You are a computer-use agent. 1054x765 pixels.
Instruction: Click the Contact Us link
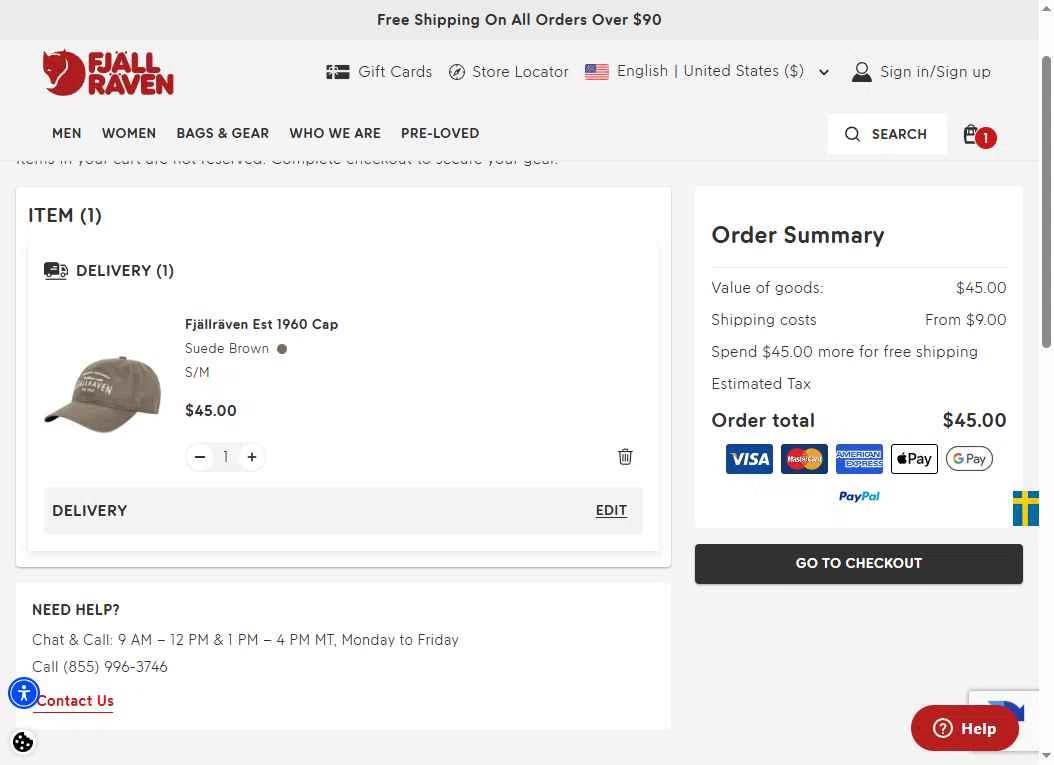click(x=75, y=701)
